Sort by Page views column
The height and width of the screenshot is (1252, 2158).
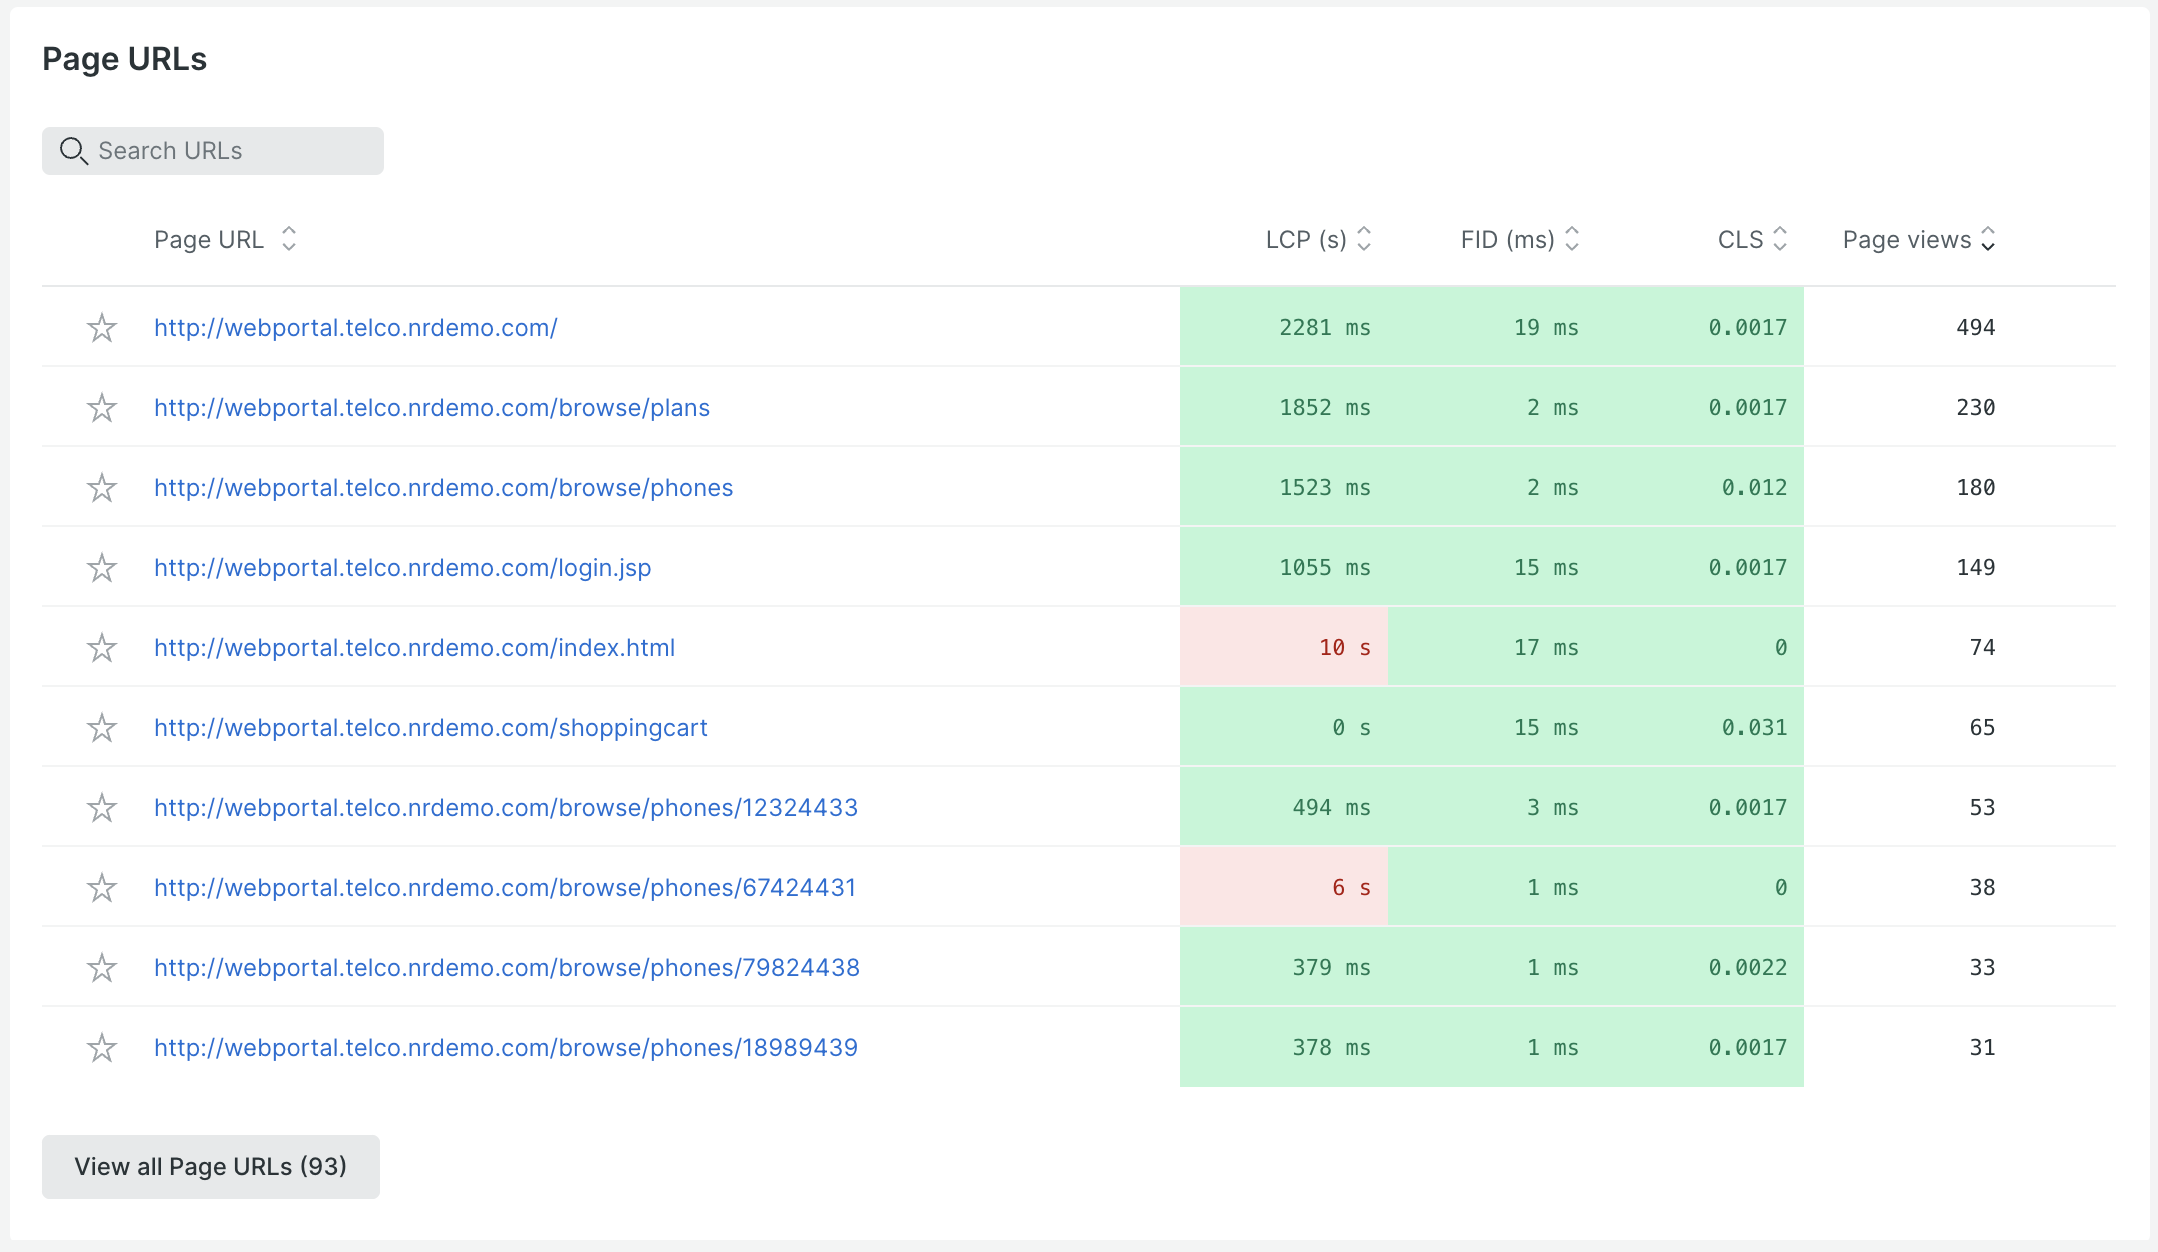(1988, 239)
